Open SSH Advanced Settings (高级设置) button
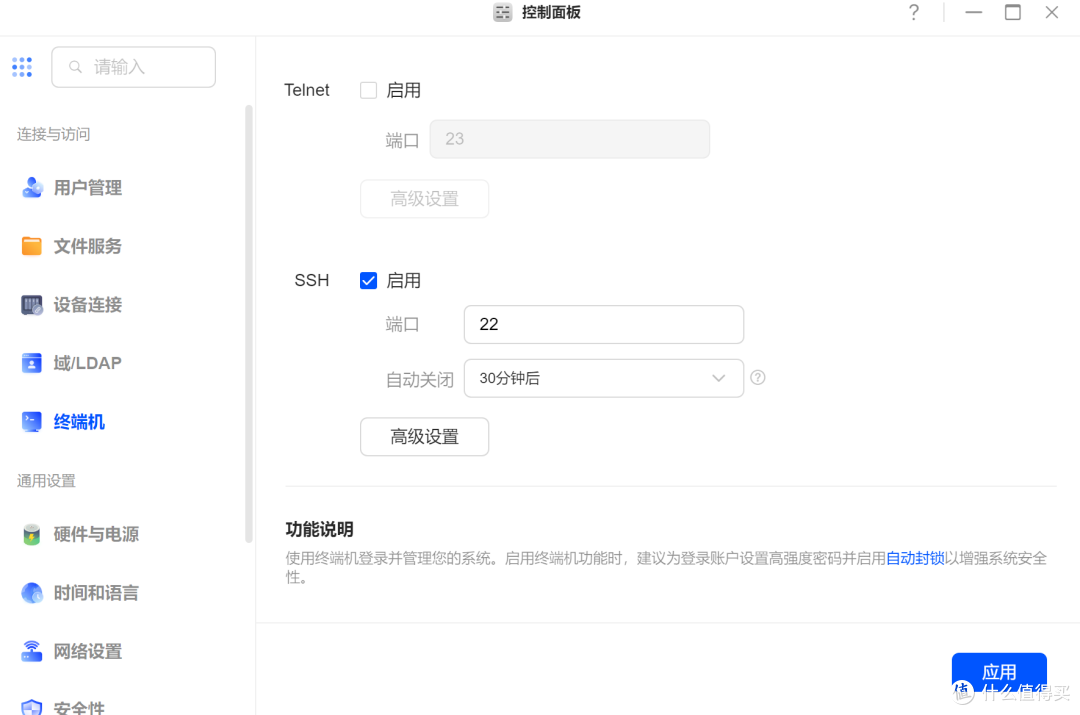The image size is (1080, 715). 424,437
